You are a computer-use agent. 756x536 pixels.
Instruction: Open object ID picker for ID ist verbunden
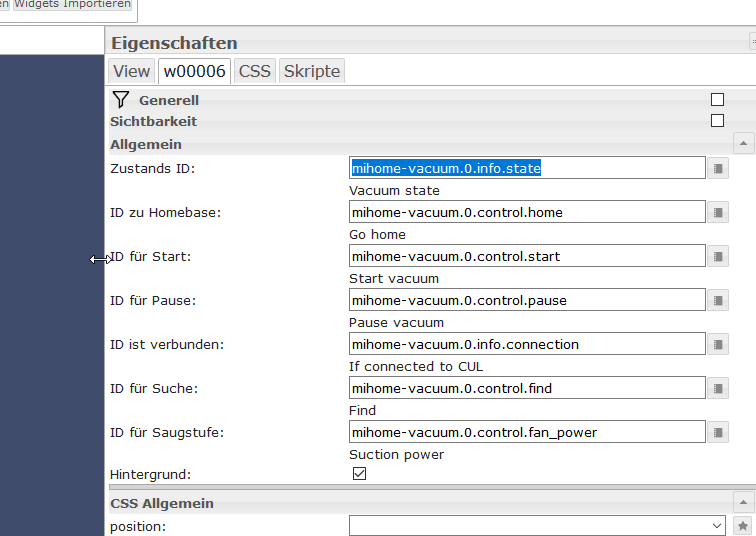pyautogui.click(x=718, y=344)
